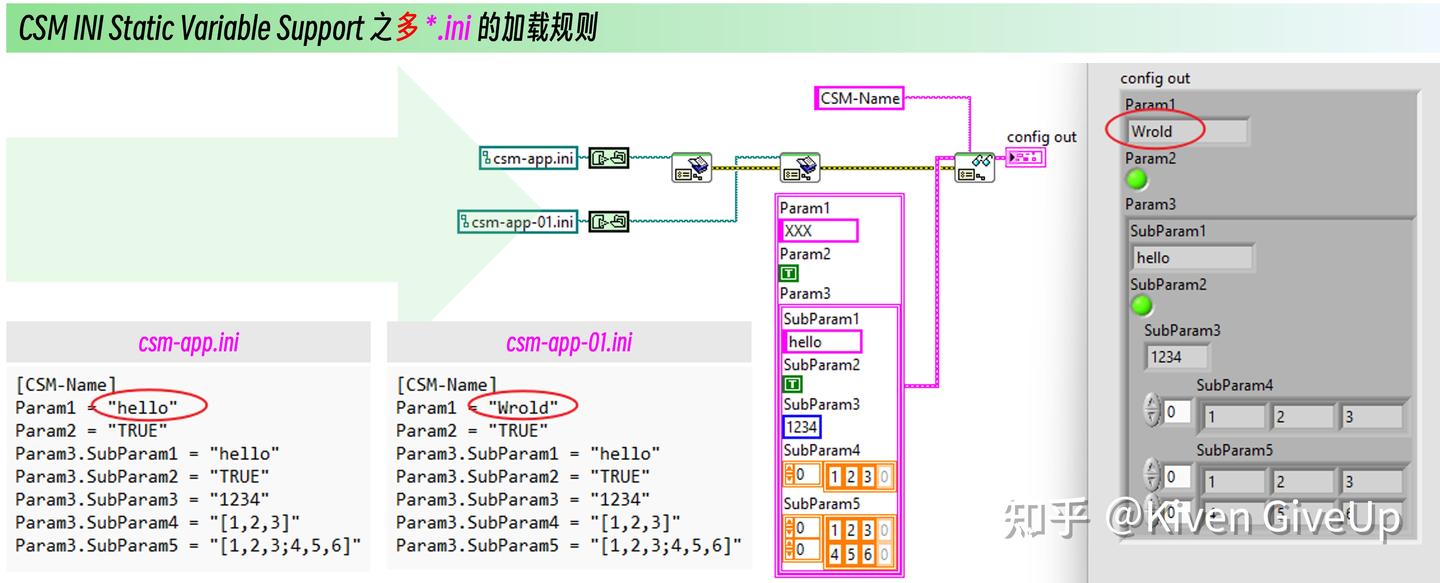
Task: Select the first config file VI icon
Action: tap(691, 167)
